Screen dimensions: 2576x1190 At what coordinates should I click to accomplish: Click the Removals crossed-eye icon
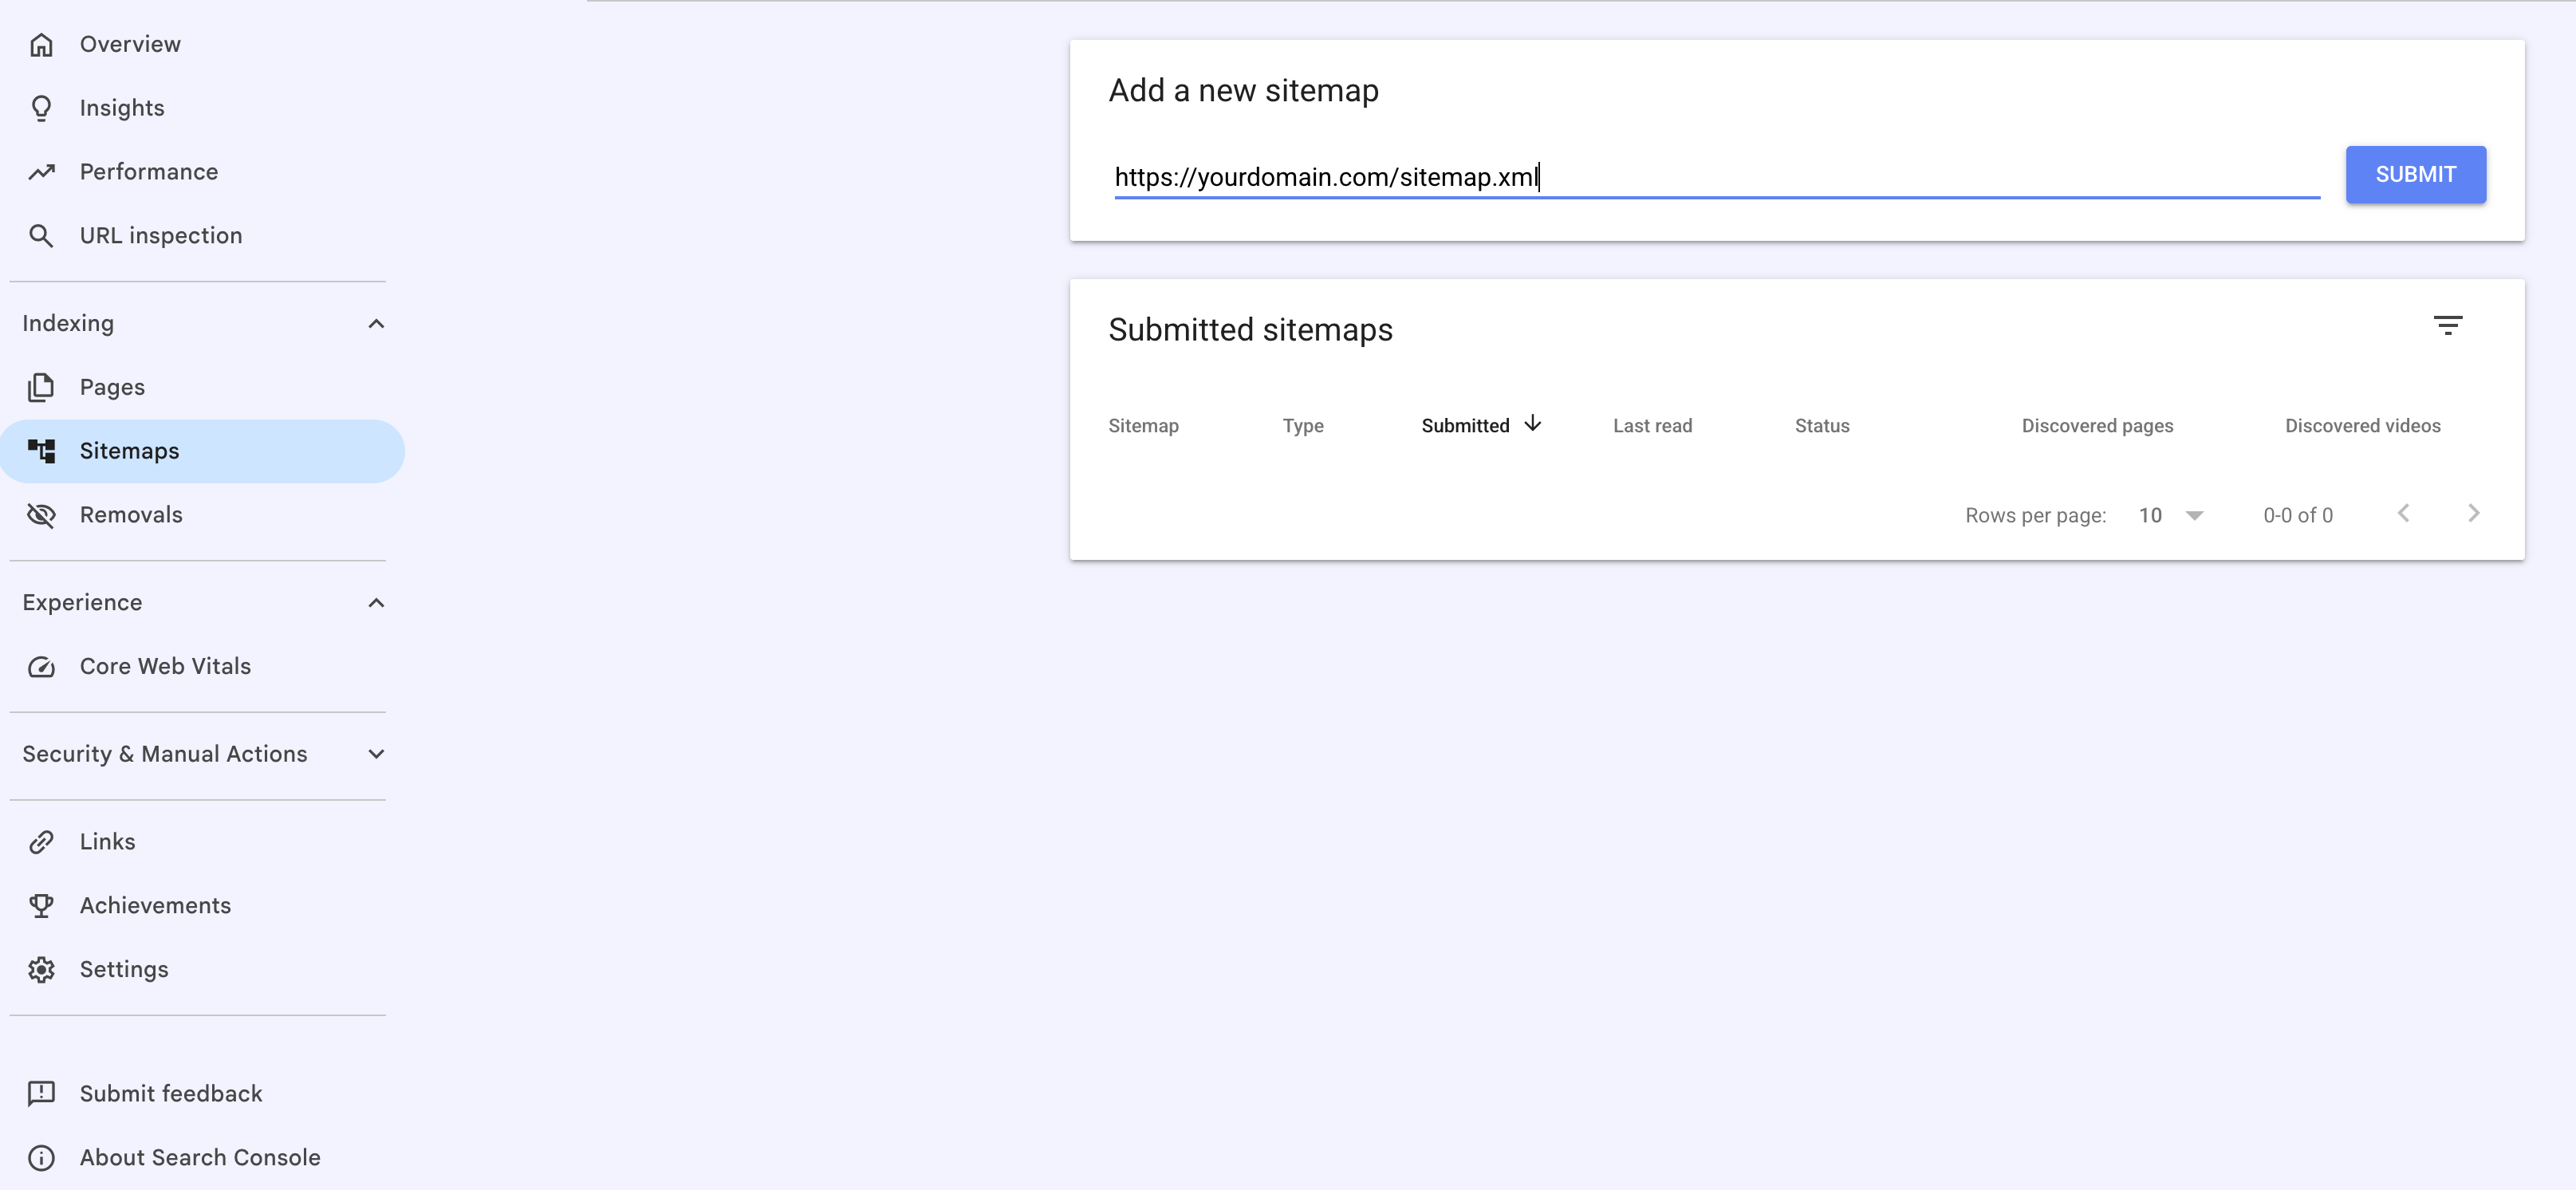(x=41, y=515)
